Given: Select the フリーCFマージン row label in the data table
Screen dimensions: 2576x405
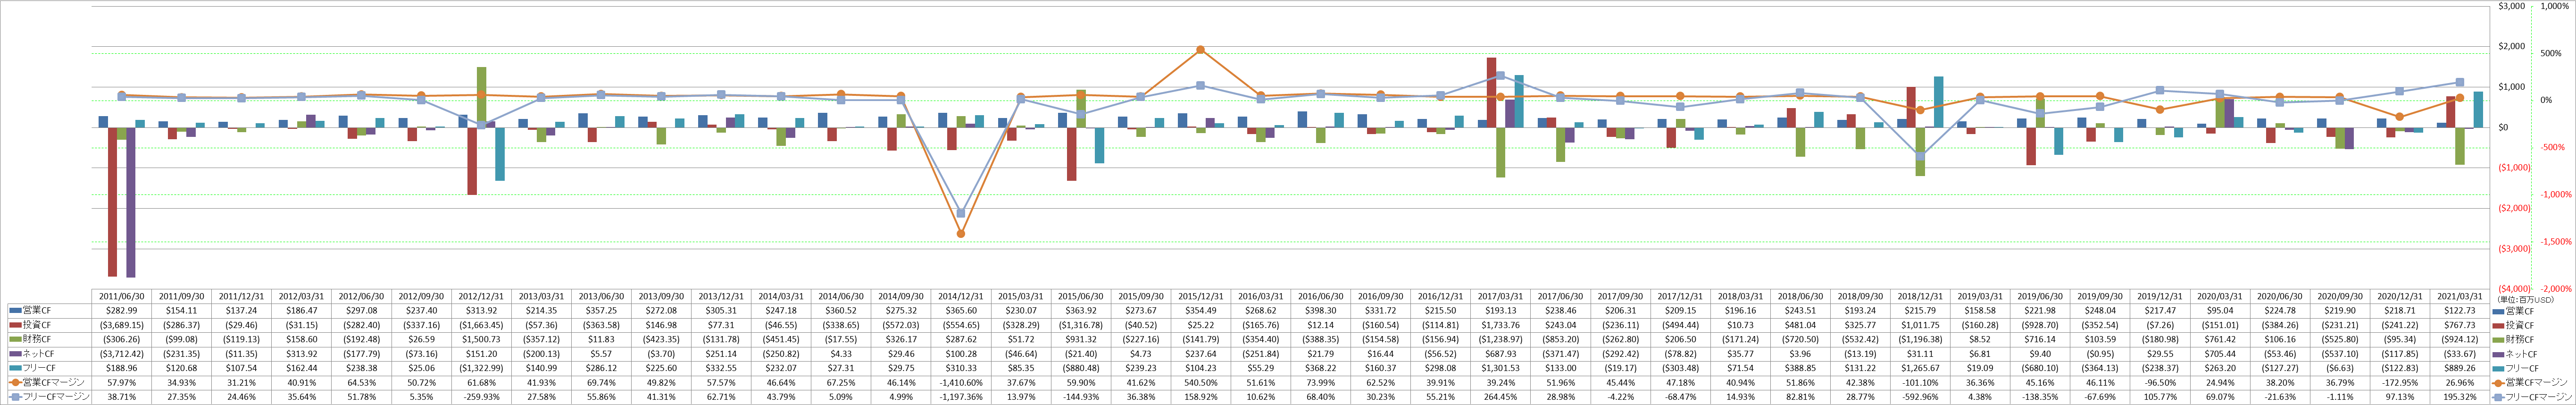Looking at the screenshot, I should (x=57, y=397).
